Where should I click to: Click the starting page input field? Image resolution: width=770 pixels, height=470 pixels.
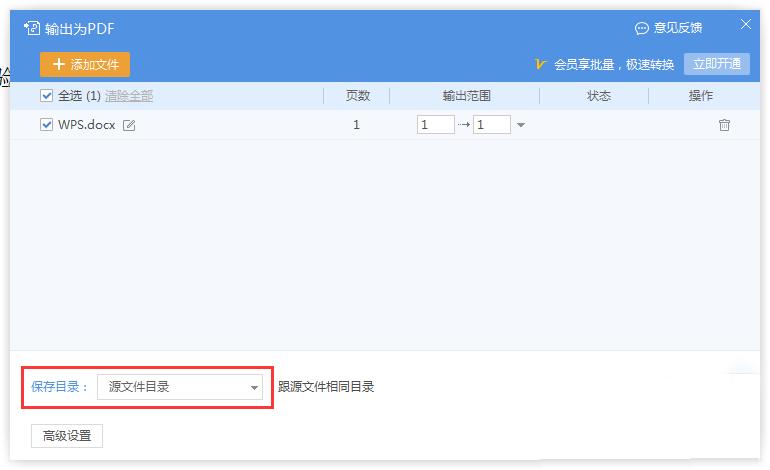tap(436, 125)
